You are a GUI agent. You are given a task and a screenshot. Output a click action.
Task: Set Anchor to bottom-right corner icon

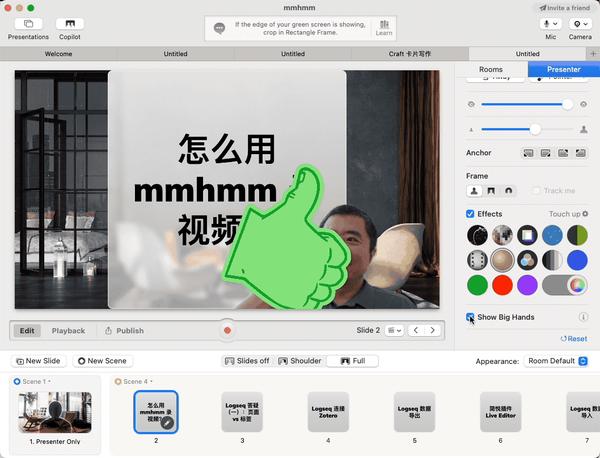click(x=545, y=153)
